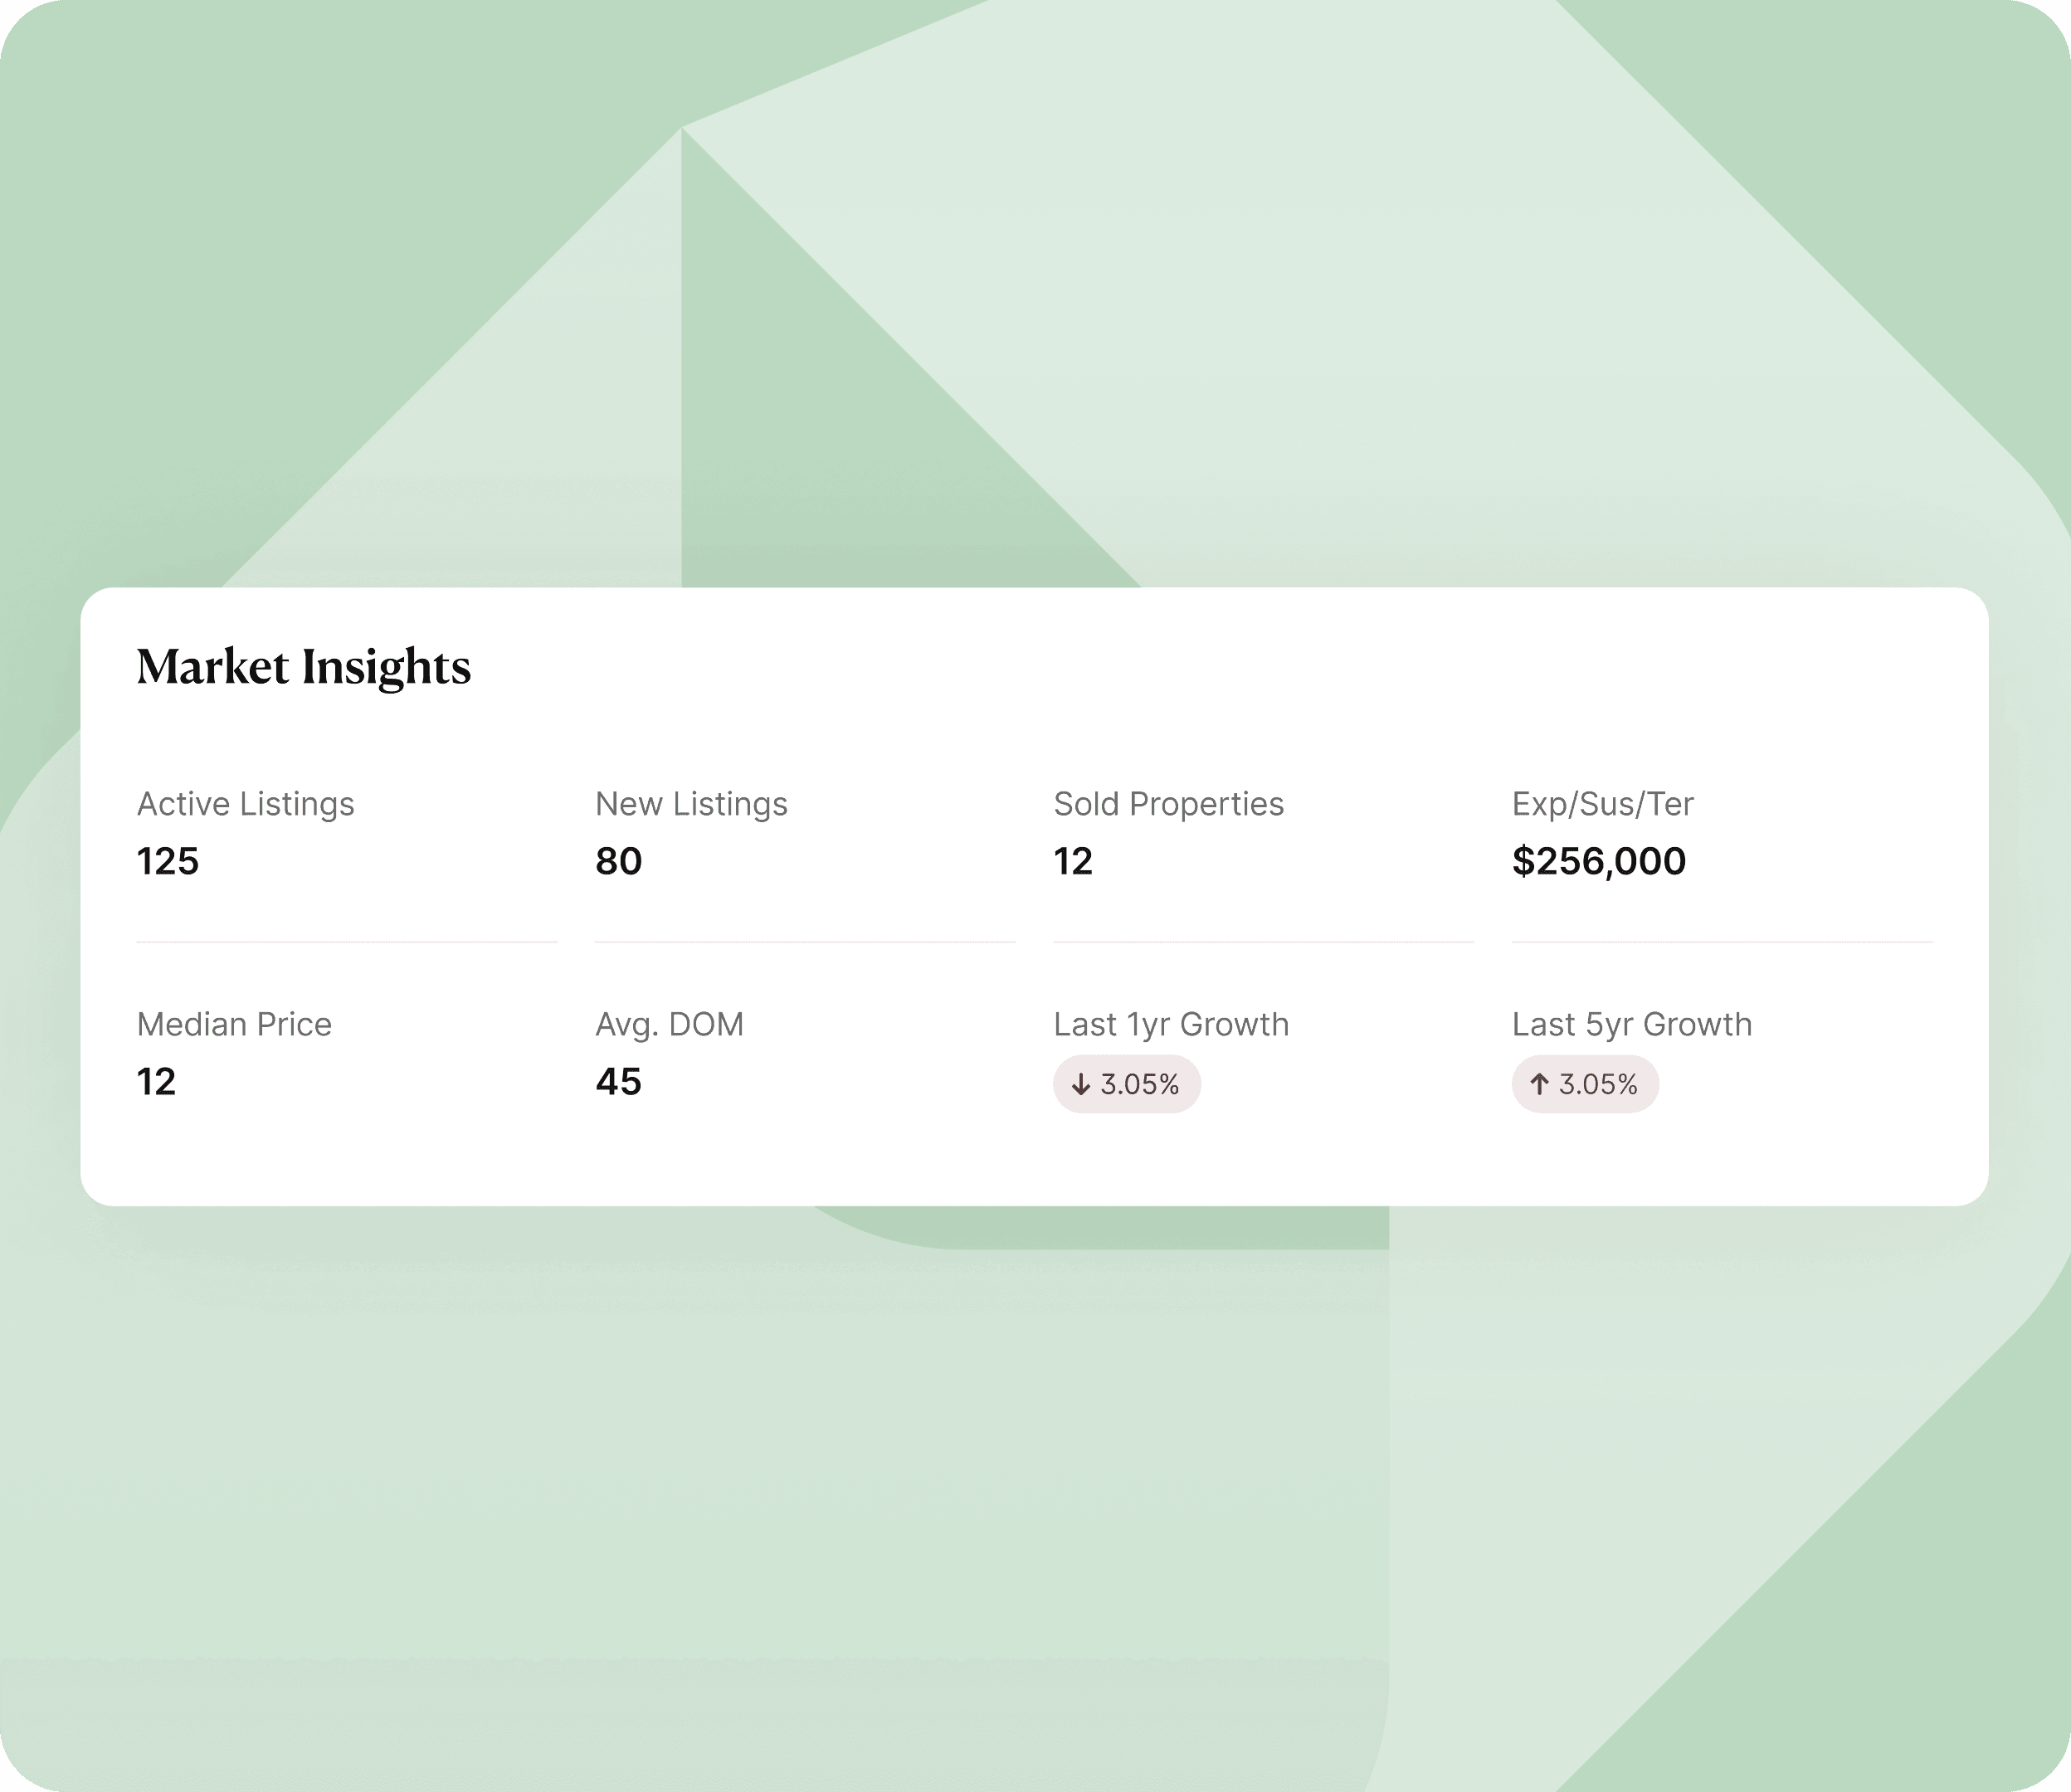Viewport: 2071px width, 1792px height.
Task: Select the New Listings label
Action: tap(691, 804)
